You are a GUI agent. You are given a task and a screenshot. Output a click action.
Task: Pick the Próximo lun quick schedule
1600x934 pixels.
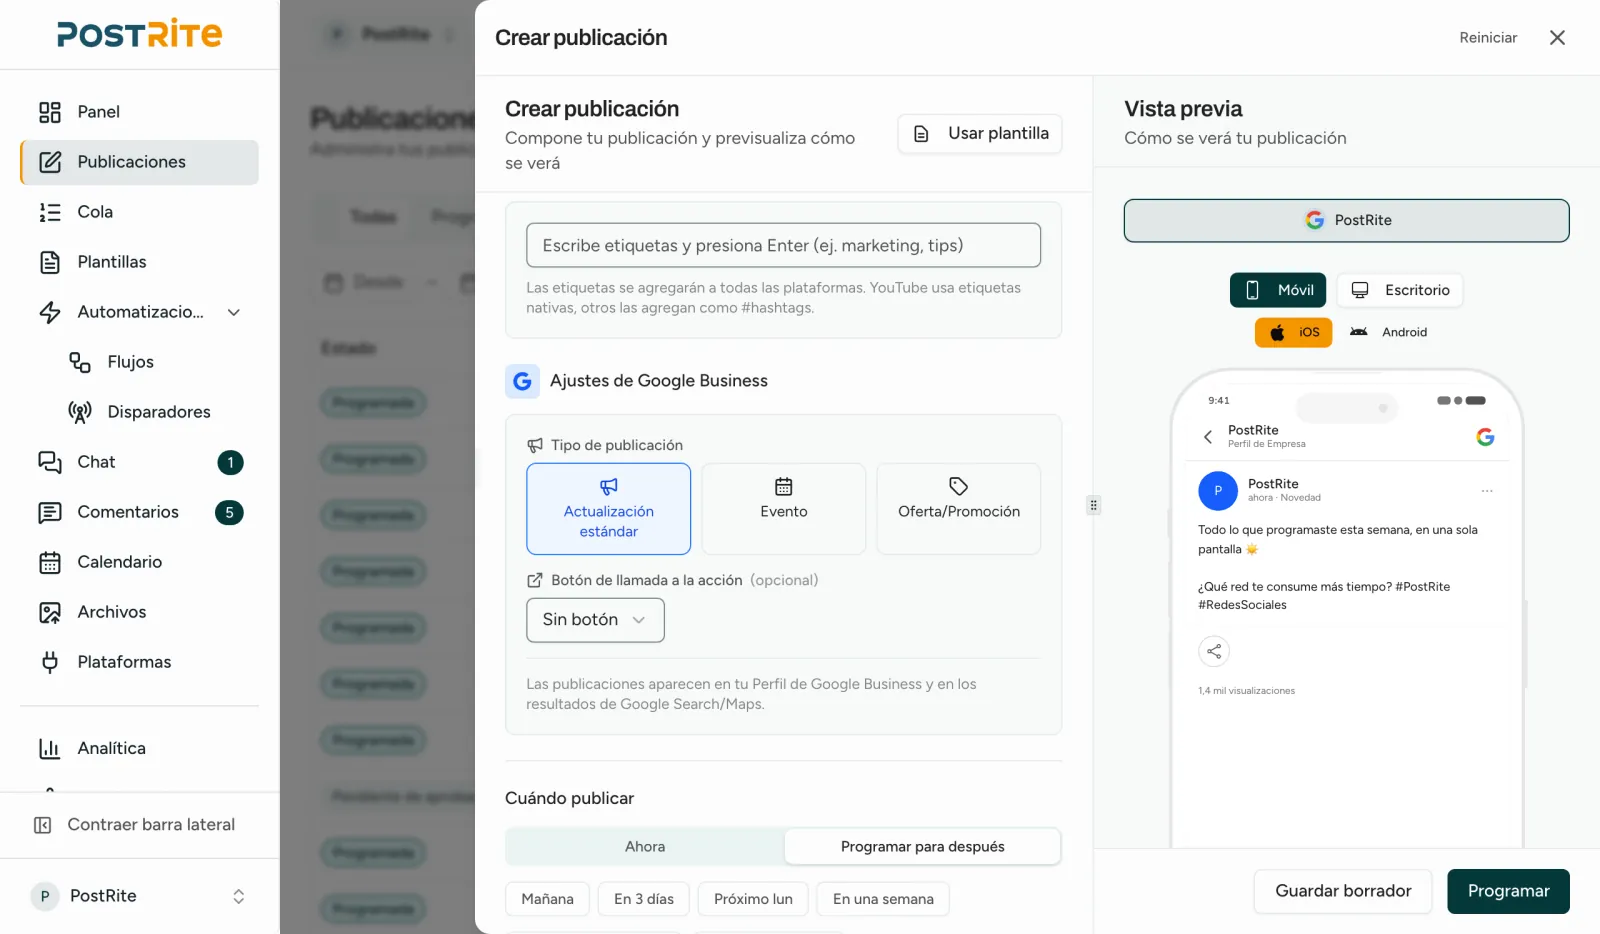(753, 899)
